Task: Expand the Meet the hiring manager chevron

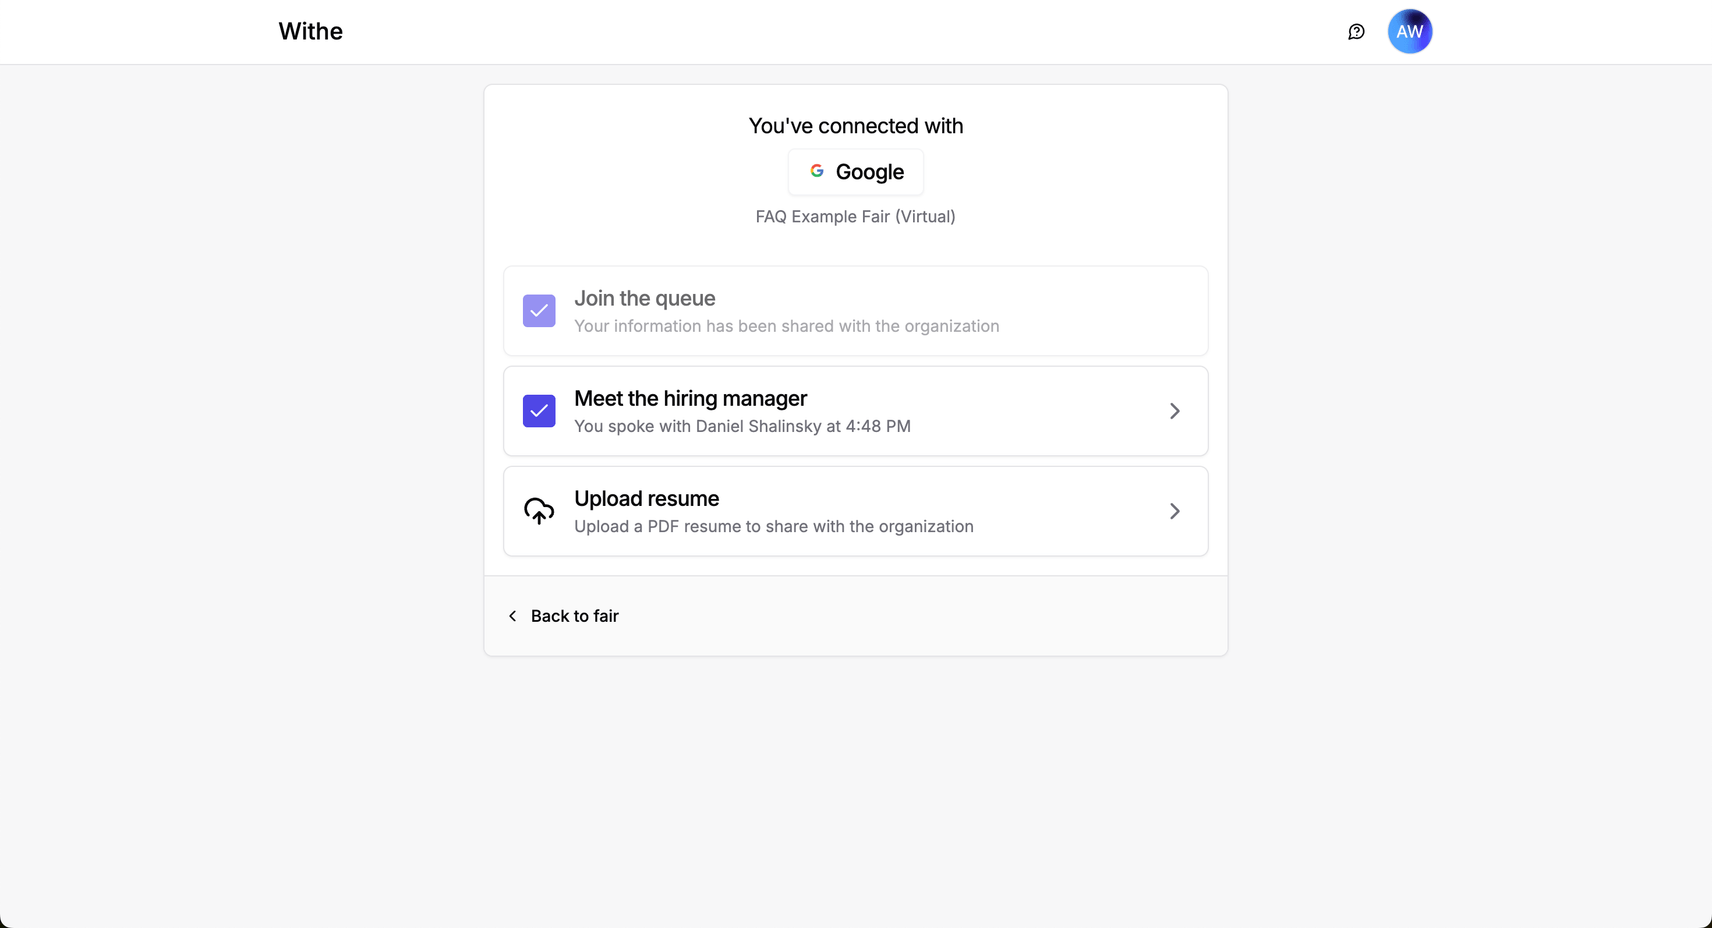Action: [1175, 411]
